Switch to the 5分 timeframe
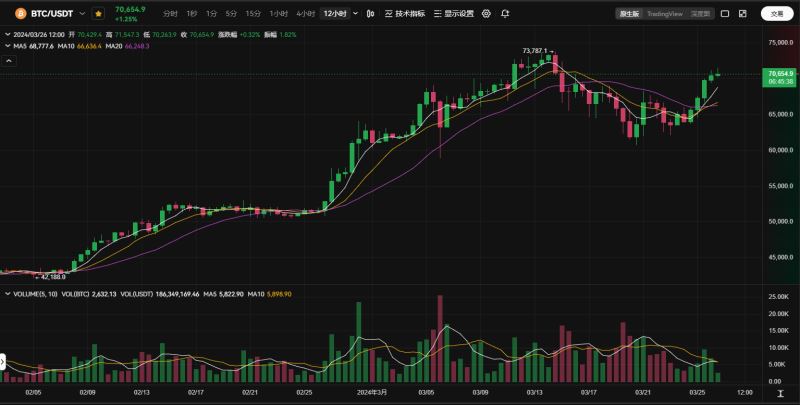Image resolution: width=800 pixels, height=405 pixels. (x=231, y=14)
